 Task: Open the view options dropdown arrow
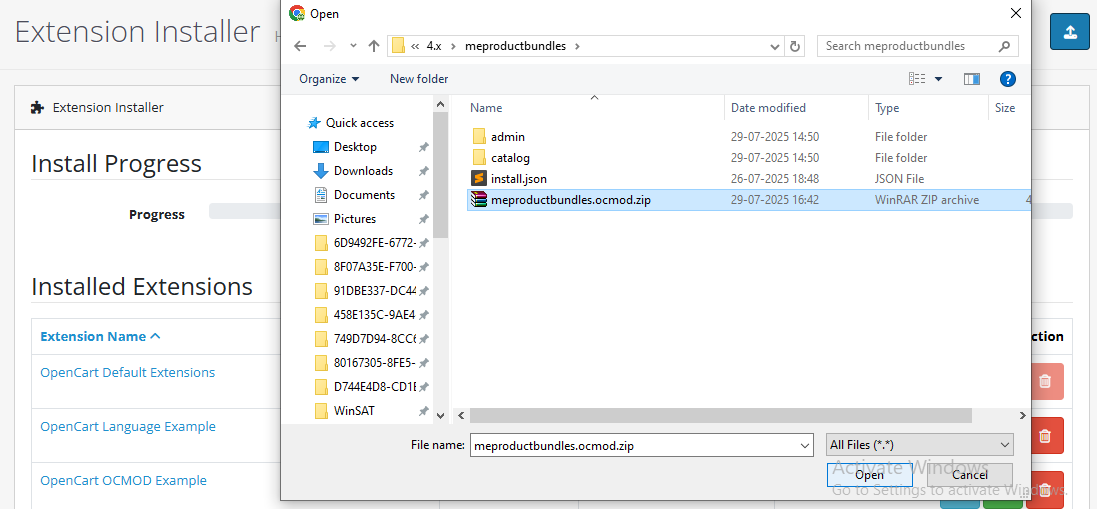point(938,79)
